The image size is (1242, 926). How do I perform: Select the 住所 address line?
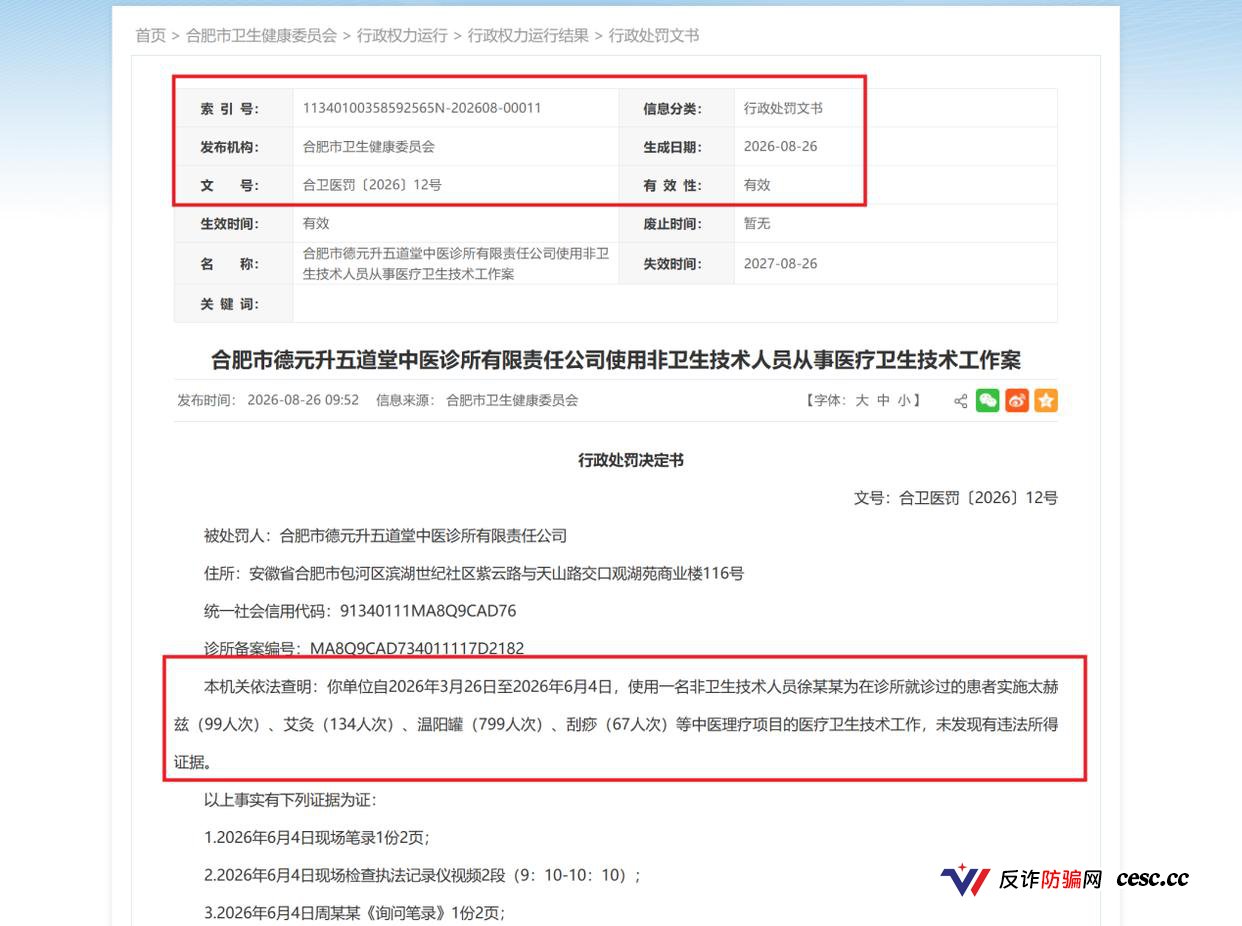(474, 573)
